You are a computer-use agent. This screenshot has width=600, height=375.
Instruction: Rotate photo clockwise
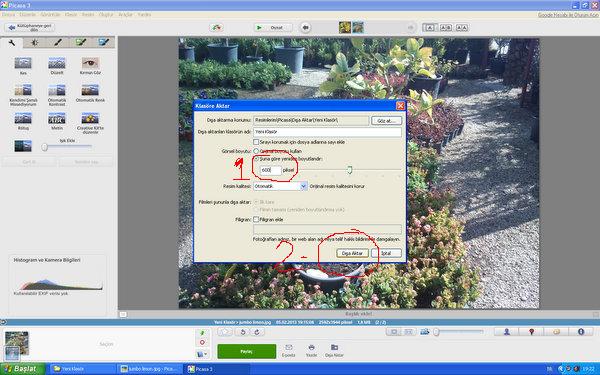click(257, 332)
